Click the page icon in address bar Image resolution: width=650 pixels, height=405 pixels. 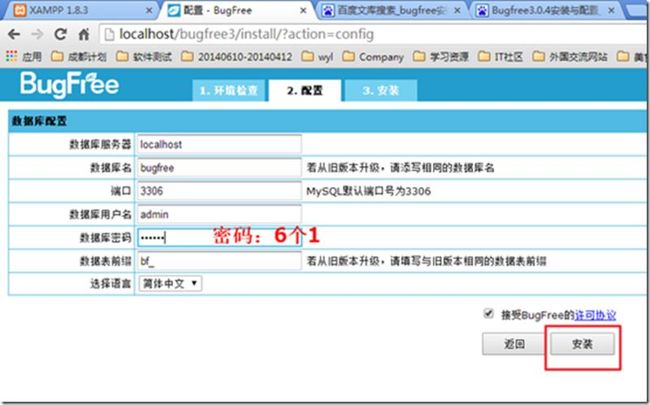pyautogui.click(x=109, y=34)
